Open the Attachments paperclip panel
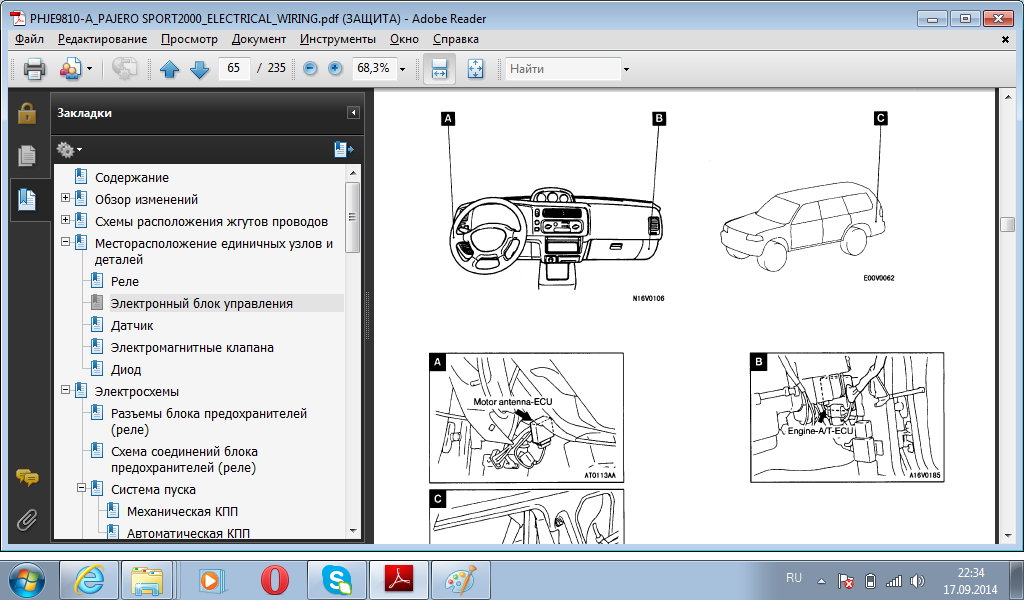The image size is (1024, 600). coord(27,519)
